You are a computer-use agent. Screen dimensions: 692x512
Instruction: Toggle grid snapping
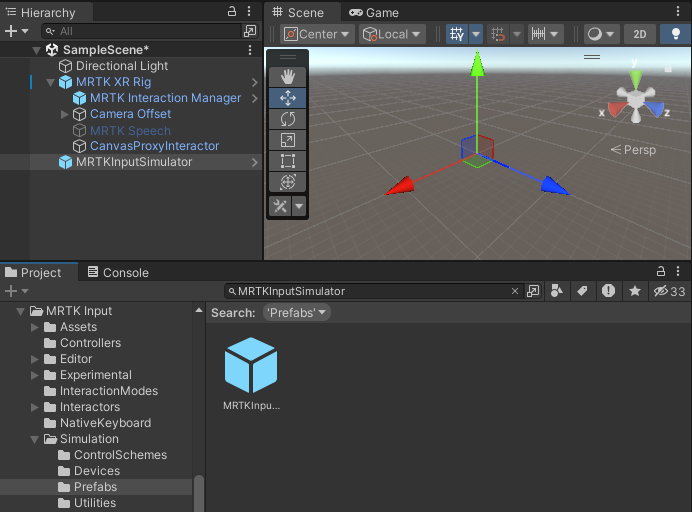coord(498,34)
